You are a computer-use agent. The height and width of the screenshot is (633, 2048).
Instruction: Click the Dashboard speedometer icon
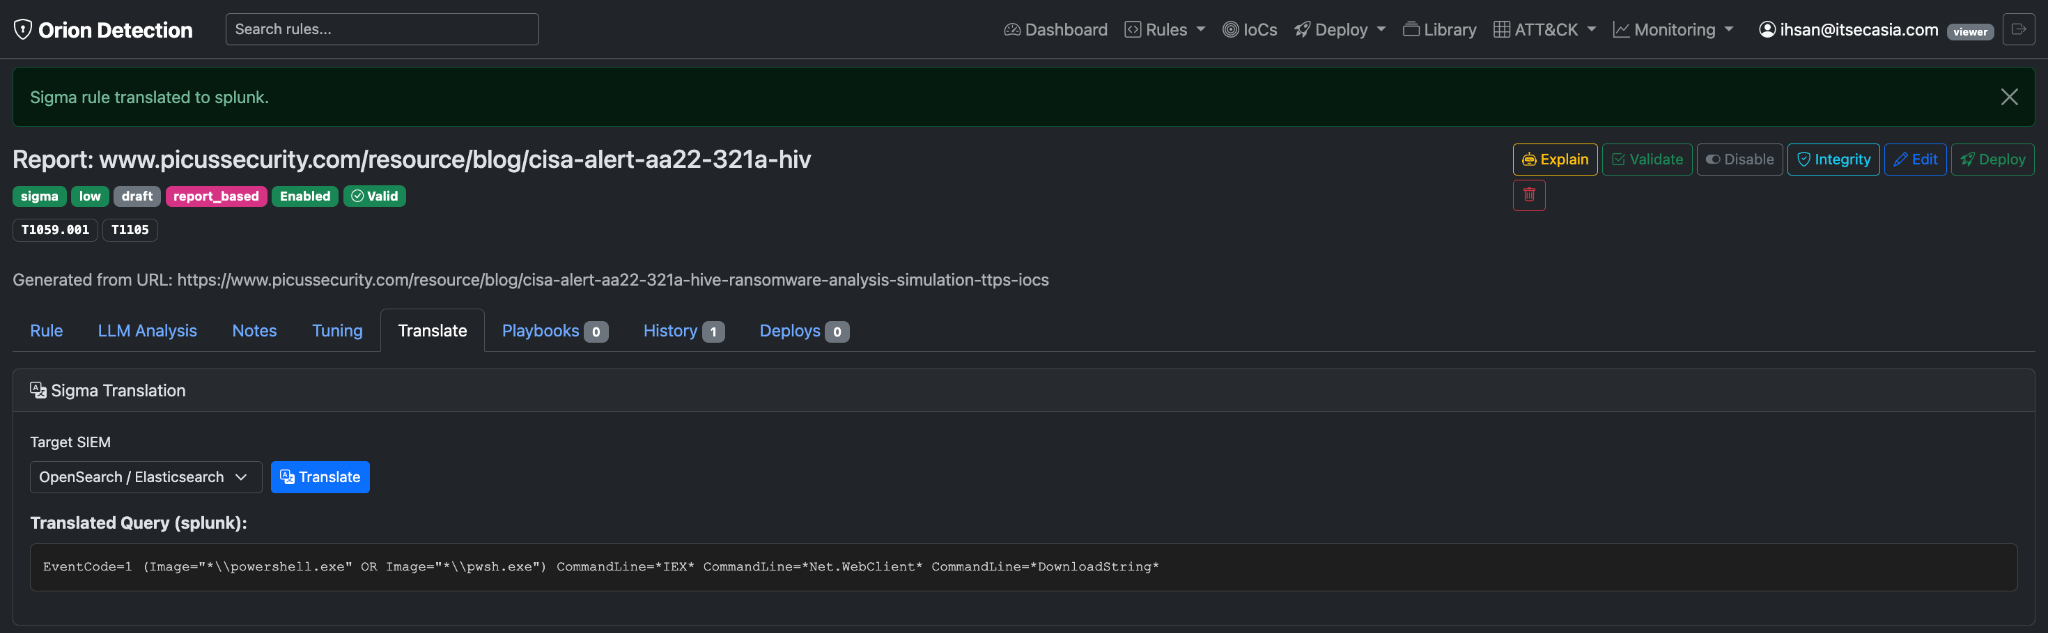click(x=1012, y=30)
